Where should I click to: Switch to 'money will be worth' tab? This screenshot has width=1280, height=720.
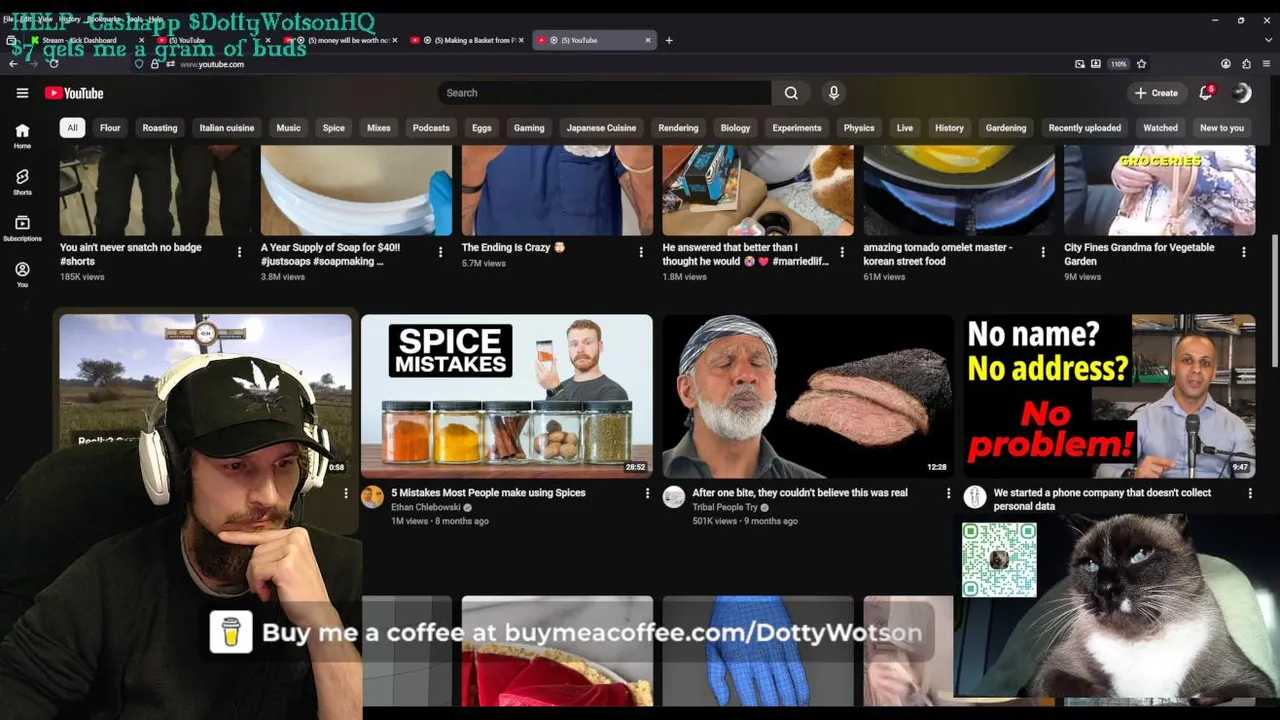340,40
